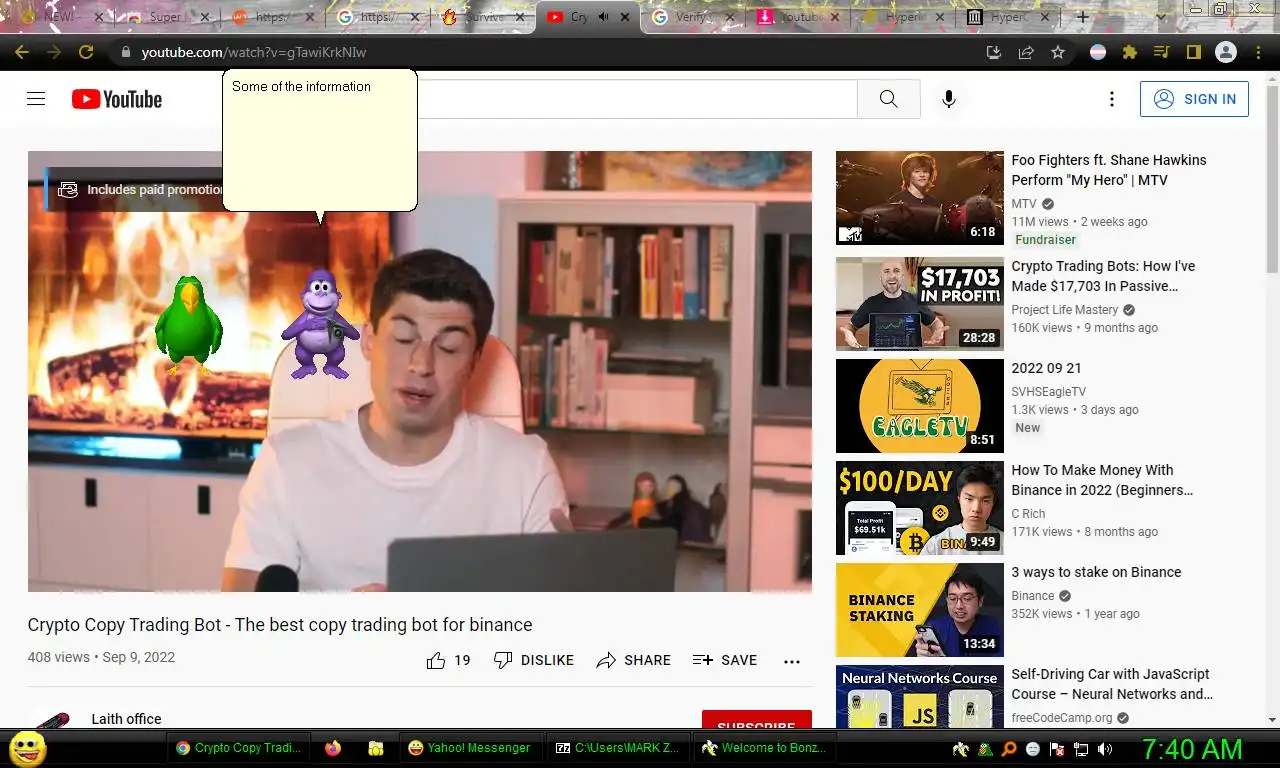Open Self-Driving Car with JavaScript Course title
1280x768 pixels.
[1112, 684]
